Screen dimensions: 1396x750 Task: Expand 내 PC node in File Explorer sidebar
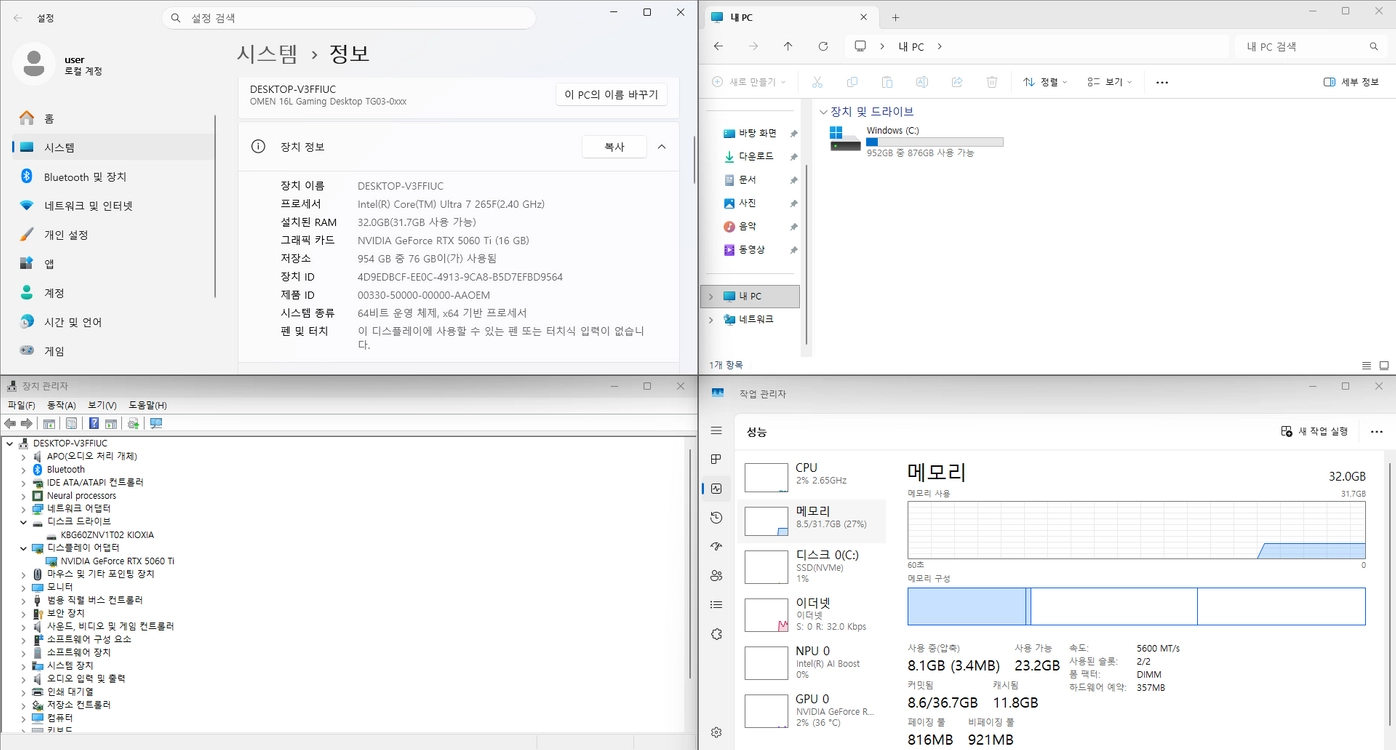point(711,296)
